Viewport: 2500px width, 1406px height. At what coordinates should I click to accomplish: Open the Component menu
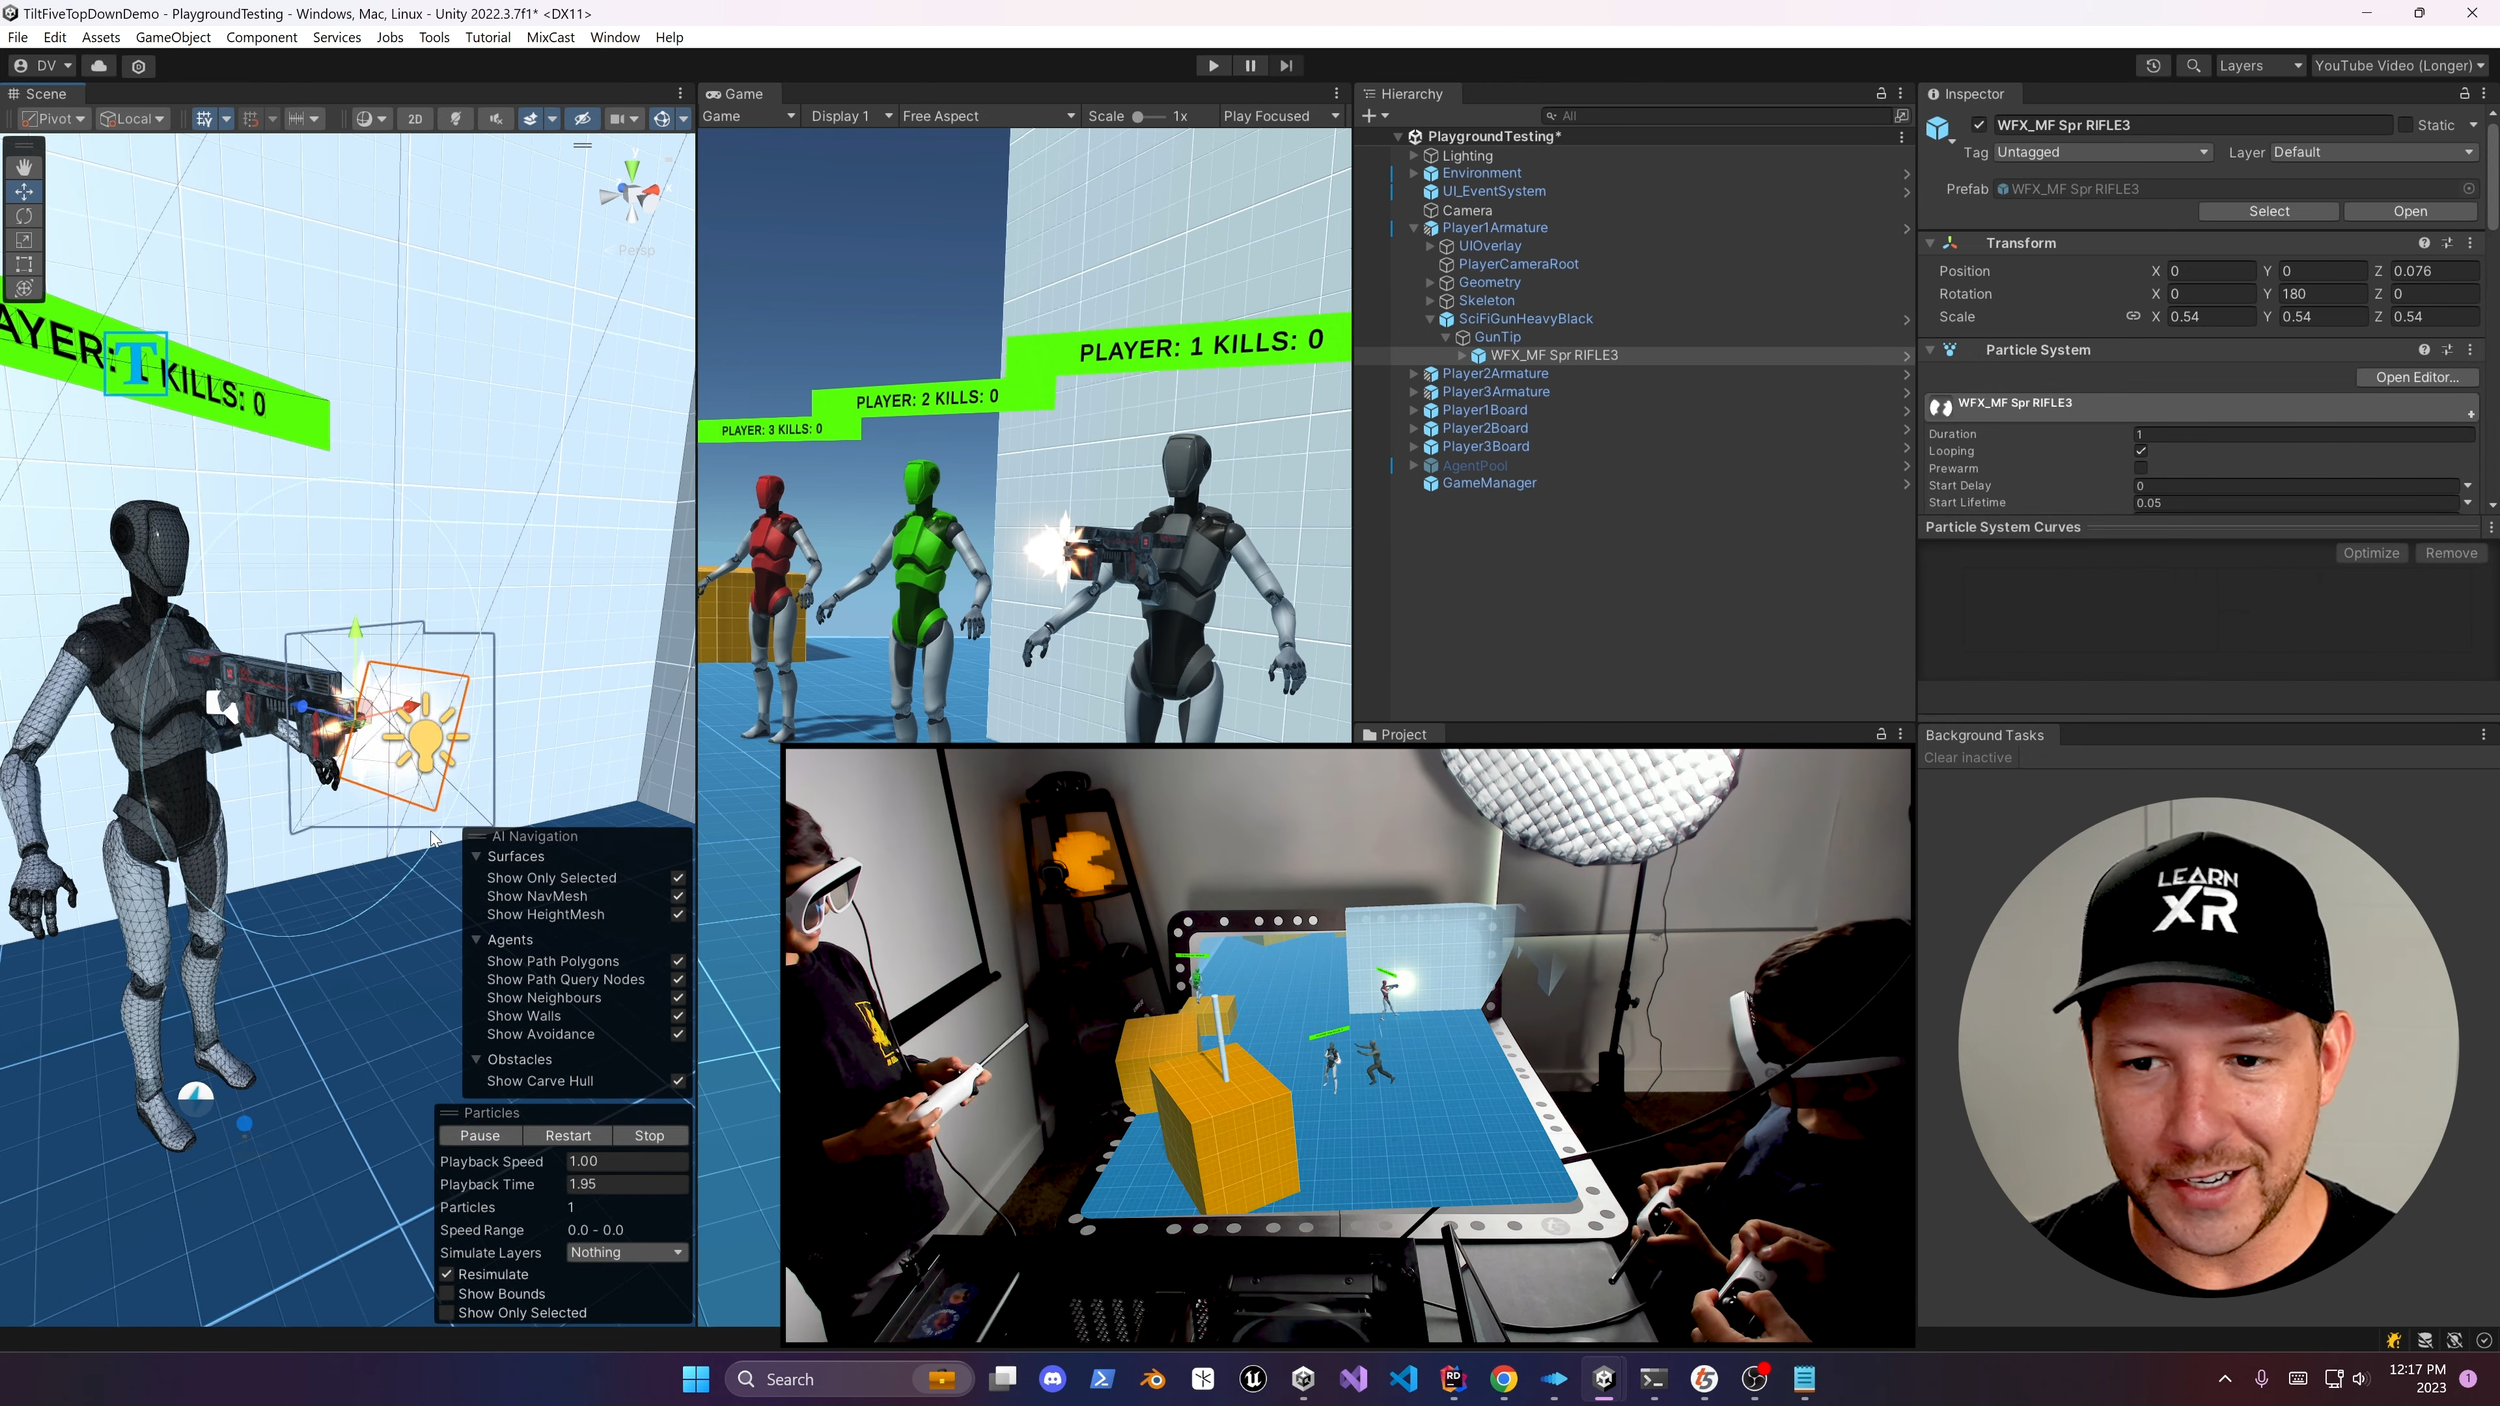point(262,38)
